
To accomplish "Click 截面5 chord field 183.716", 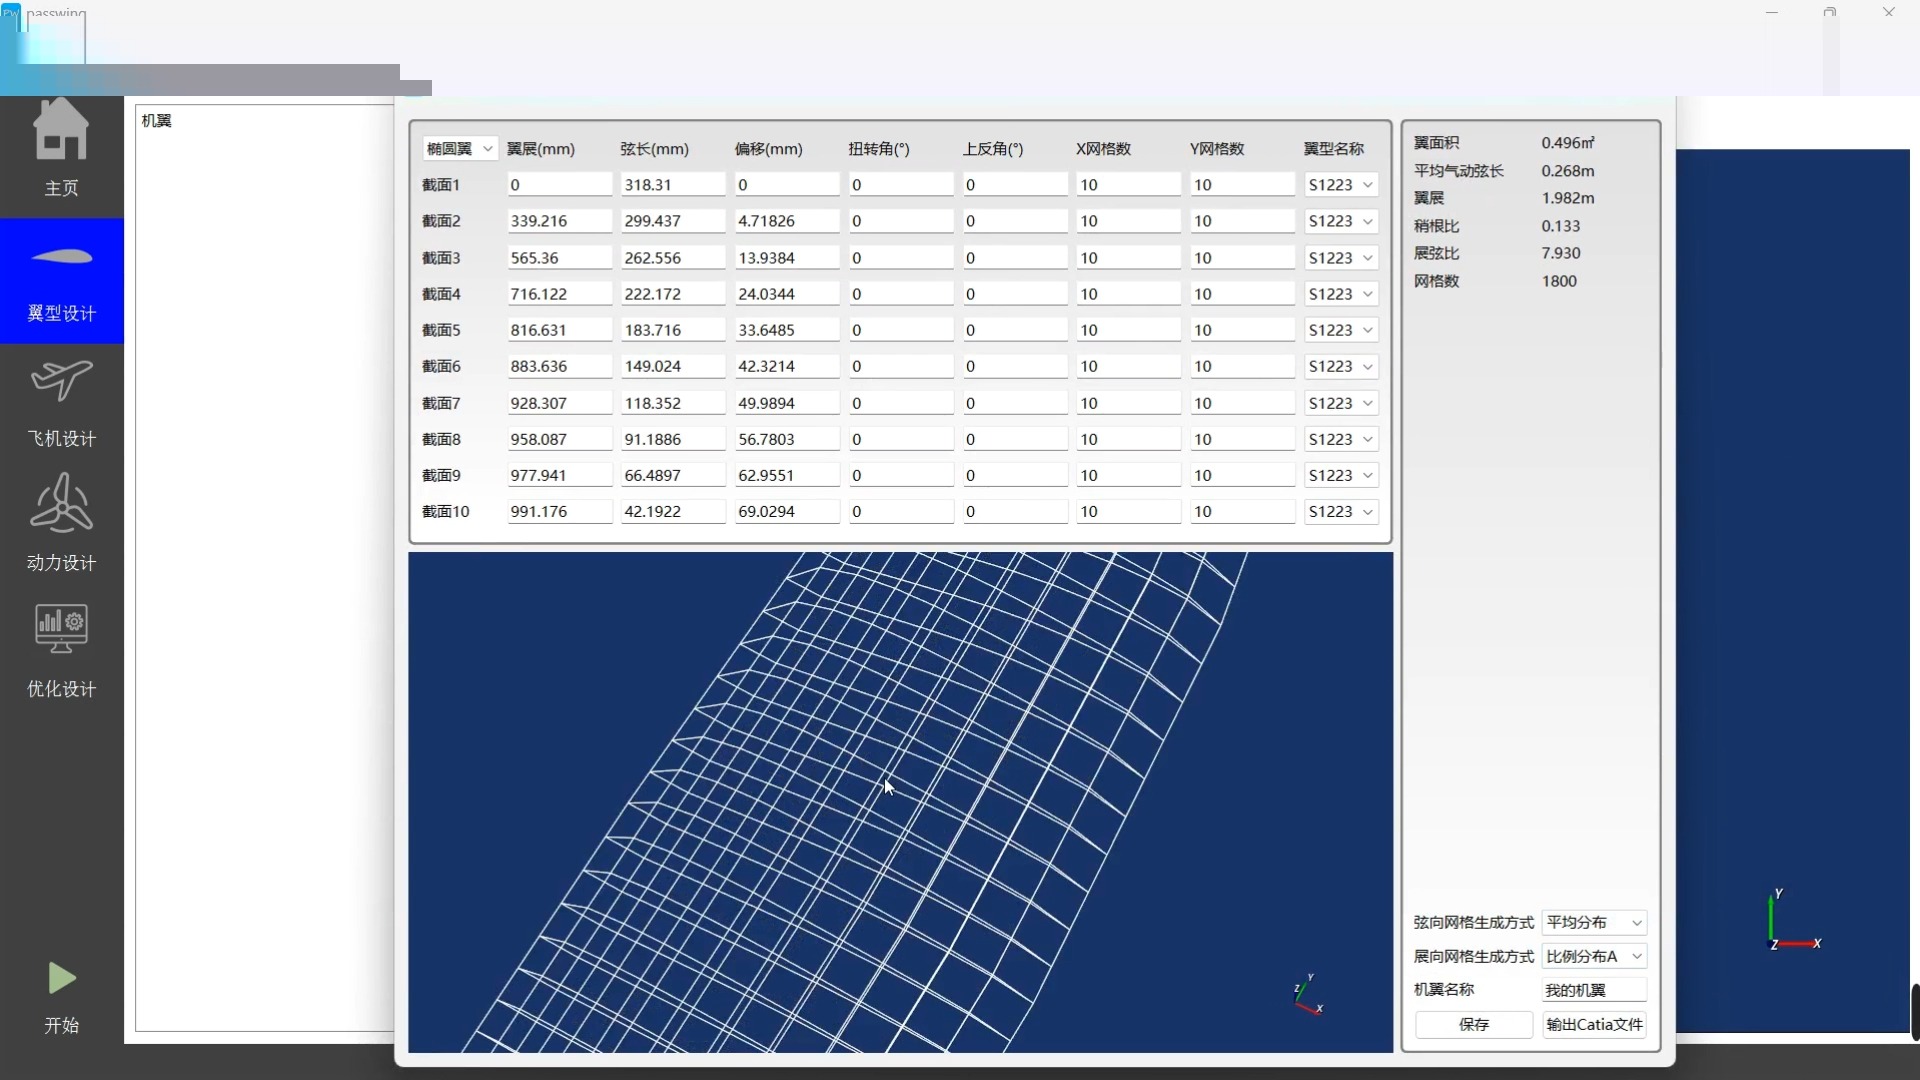I will pyautogui.click(x=673, y=330).
